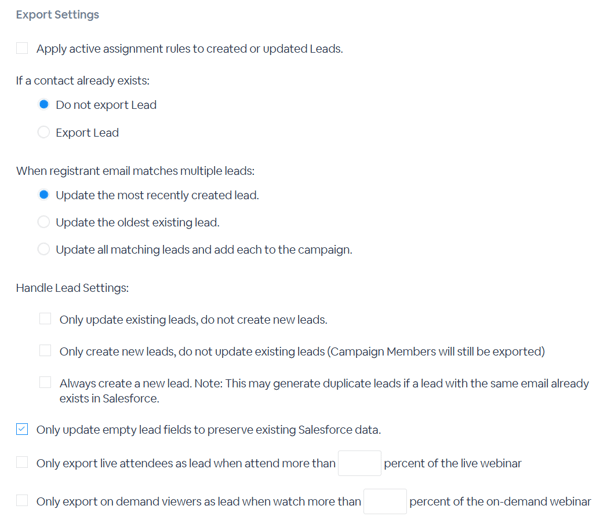Tick "Only export on demand viewers" checkbox
The image size is (600, 531).
click(22, 500)
